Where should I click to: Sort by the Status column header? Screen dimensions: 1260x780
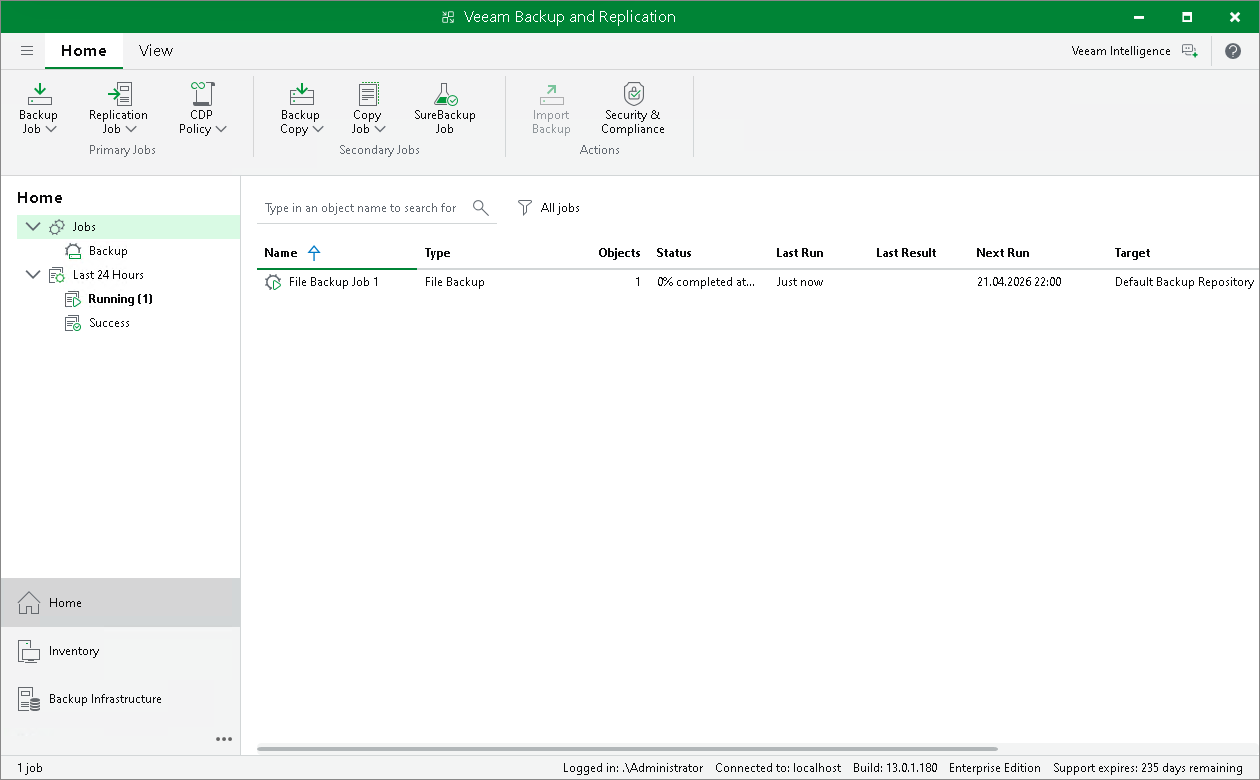tap(674, 253)
